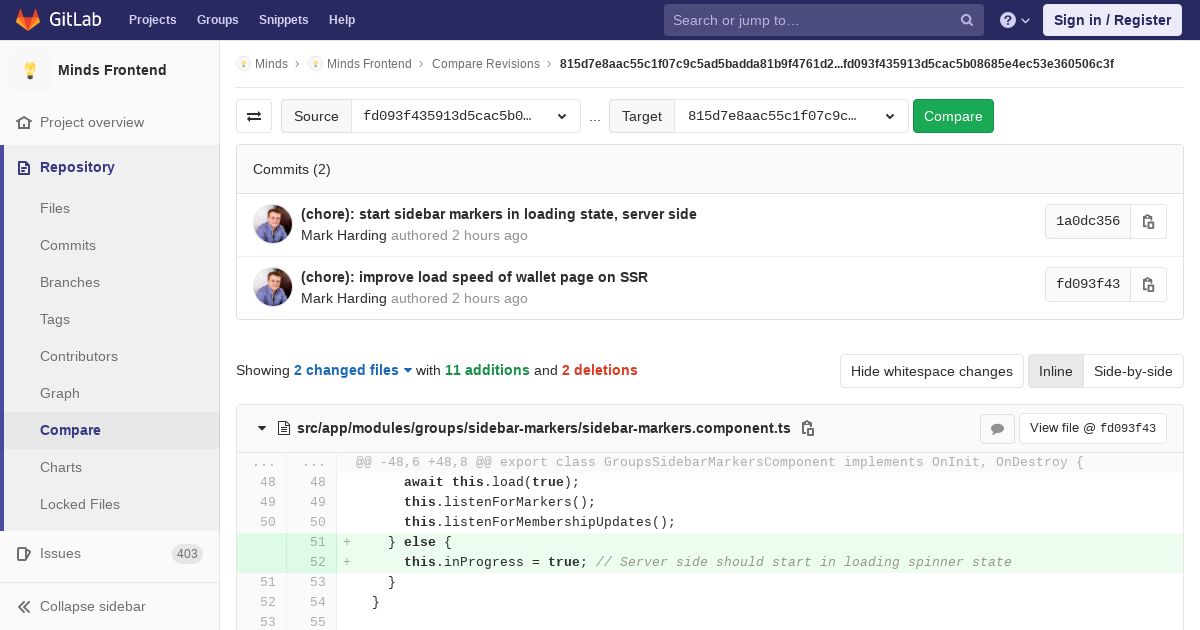
Task: Toggle comments for this file
Action: click(x=997, y=428)
